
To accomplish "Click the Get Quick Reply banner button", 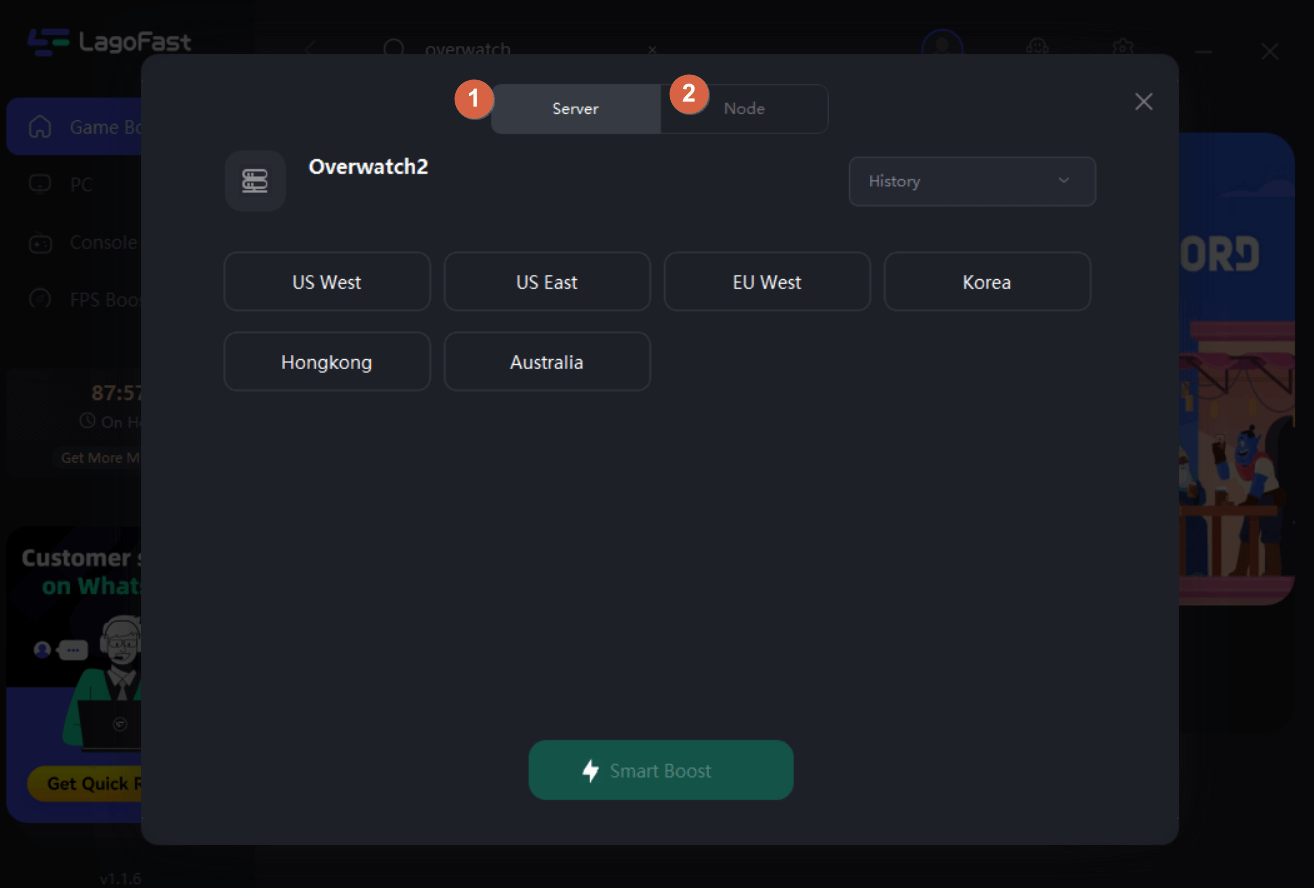I will [86, 784].
